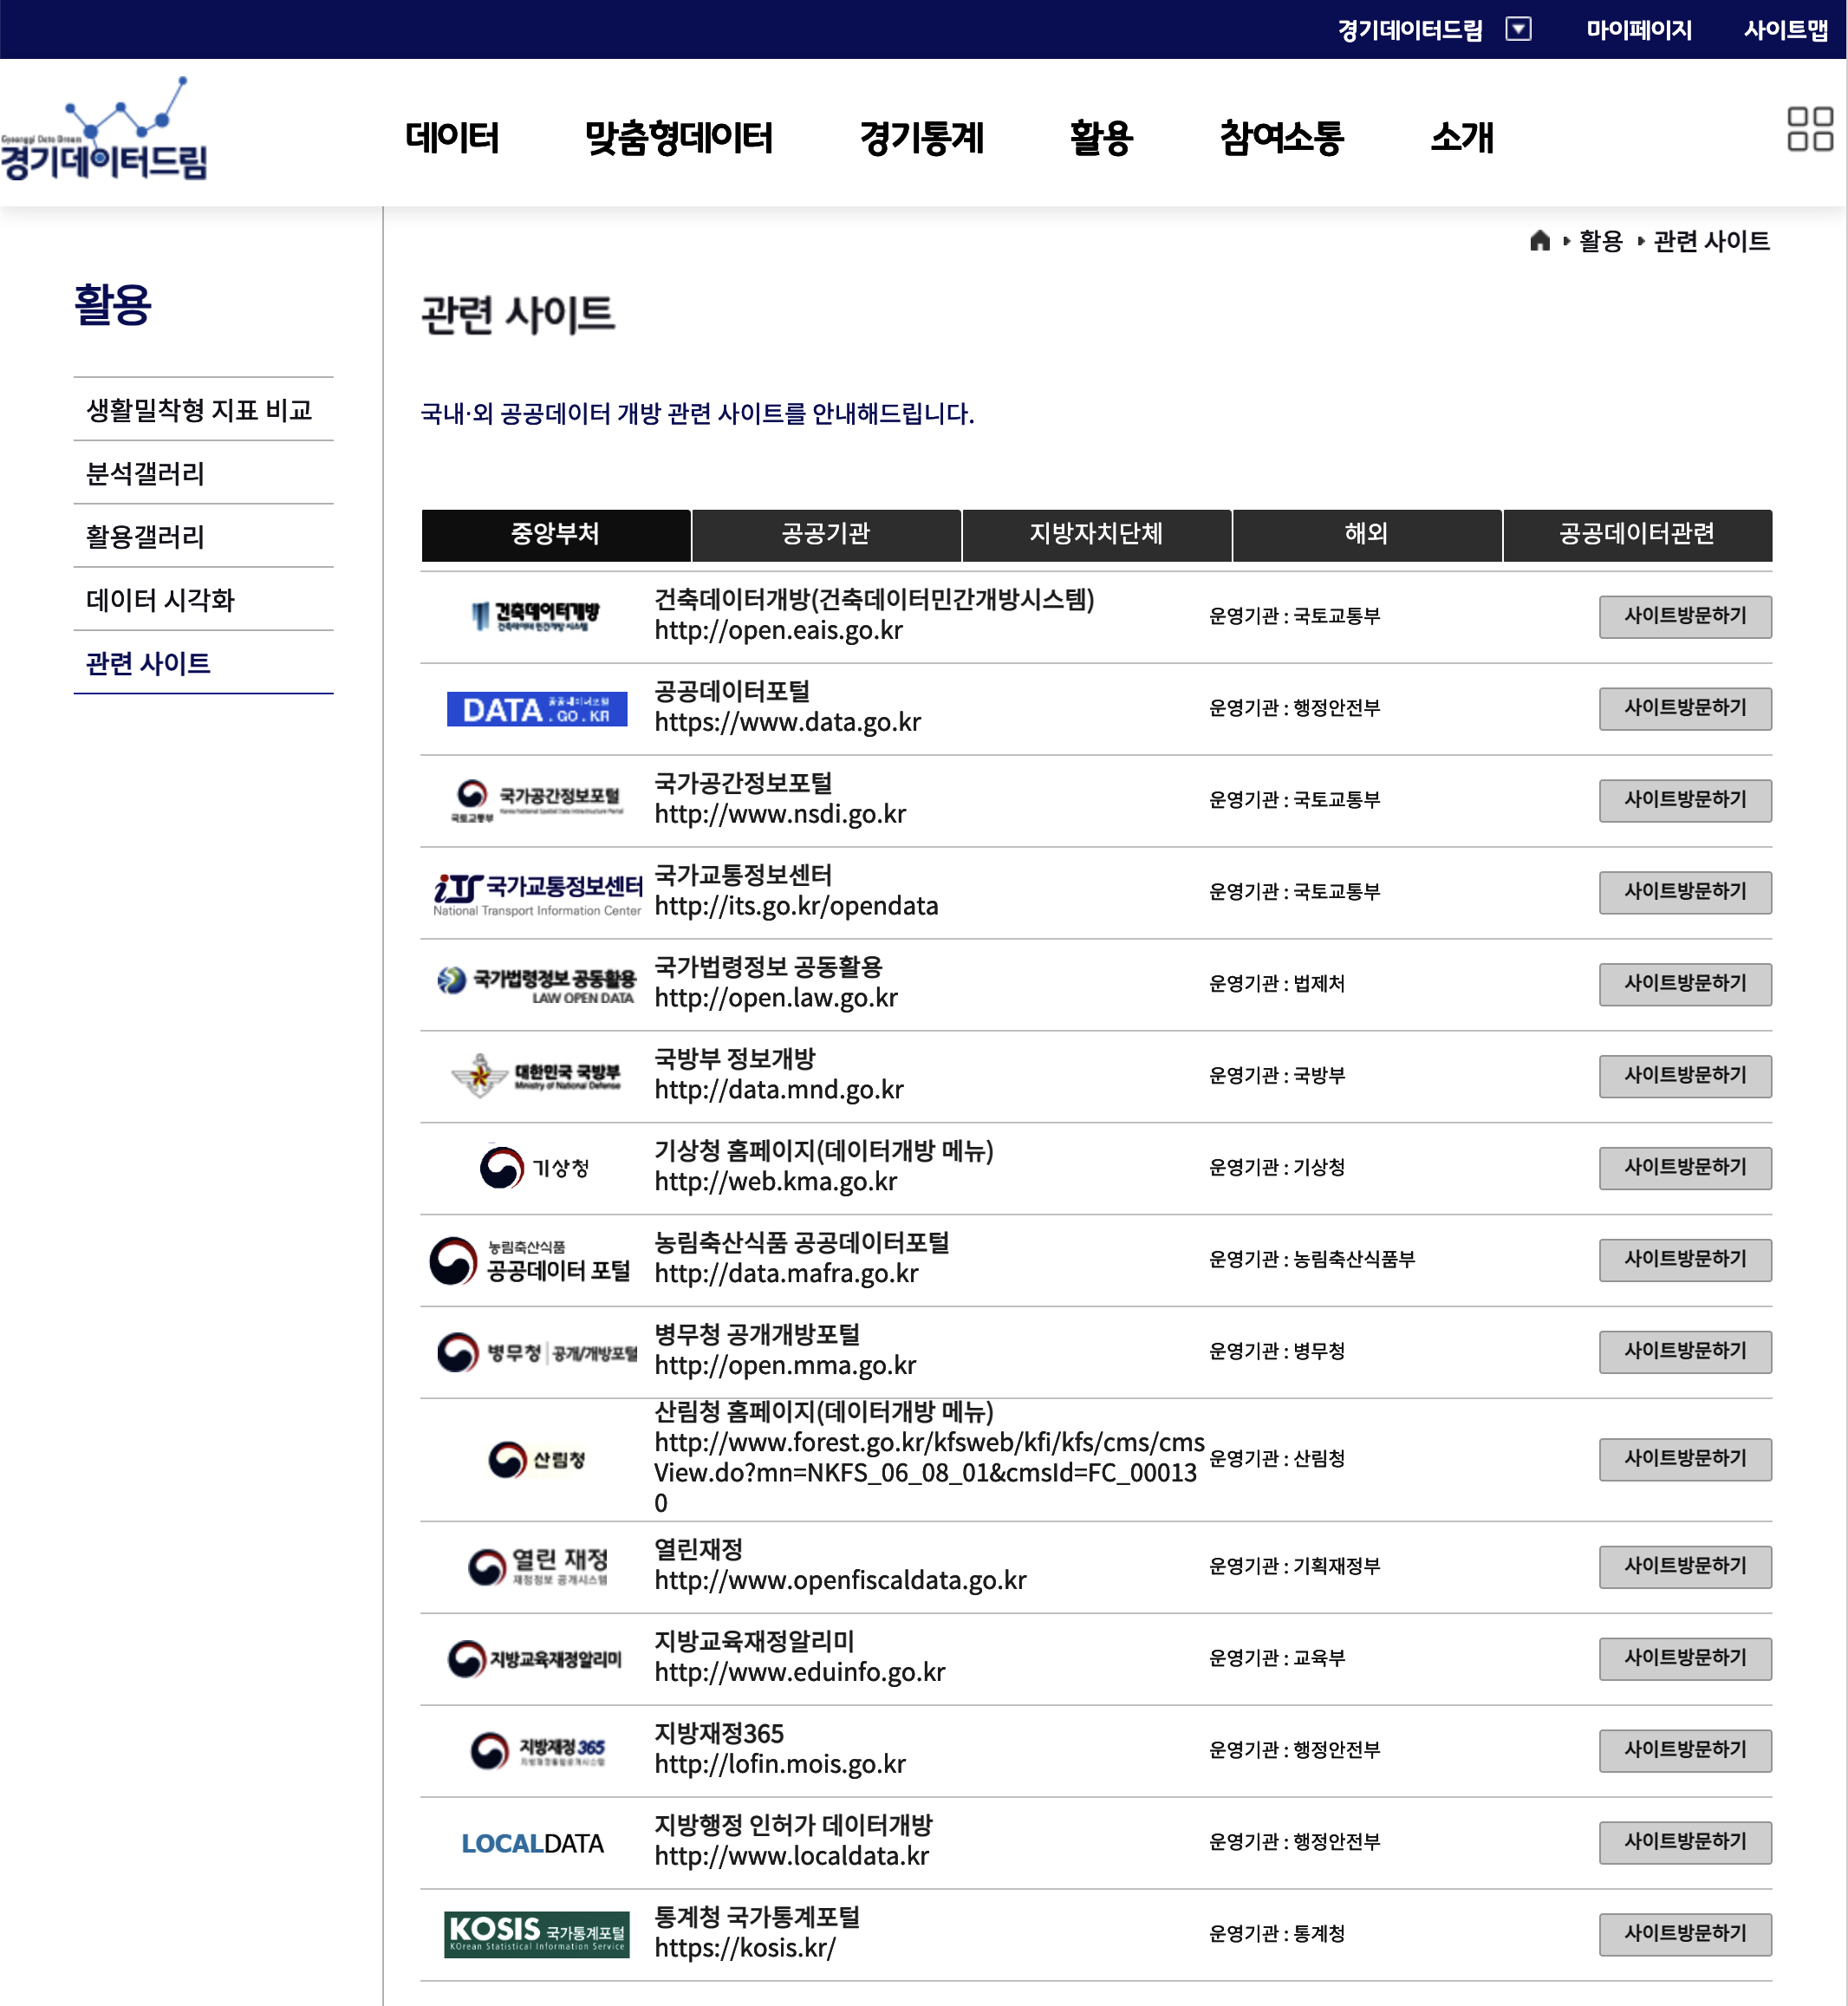Click the KOSIS 국가통계포털 logo

pyautogui.click(x=537, y=1933)
